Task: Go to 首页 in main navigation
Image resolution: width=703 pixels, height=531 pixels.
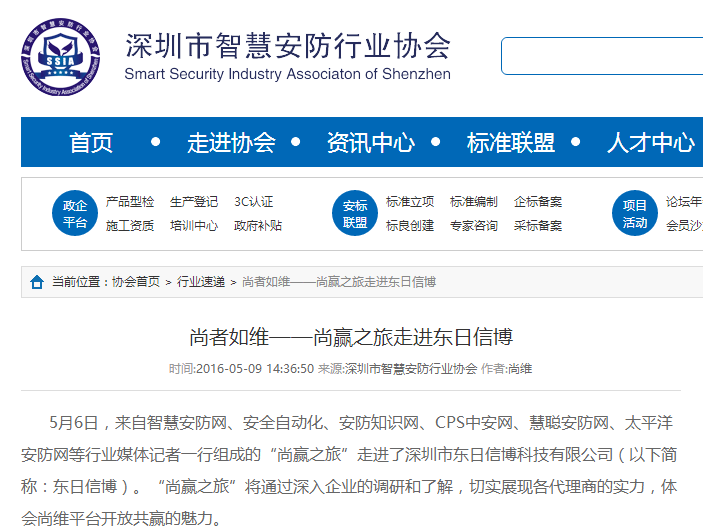Action: point(91,143)
